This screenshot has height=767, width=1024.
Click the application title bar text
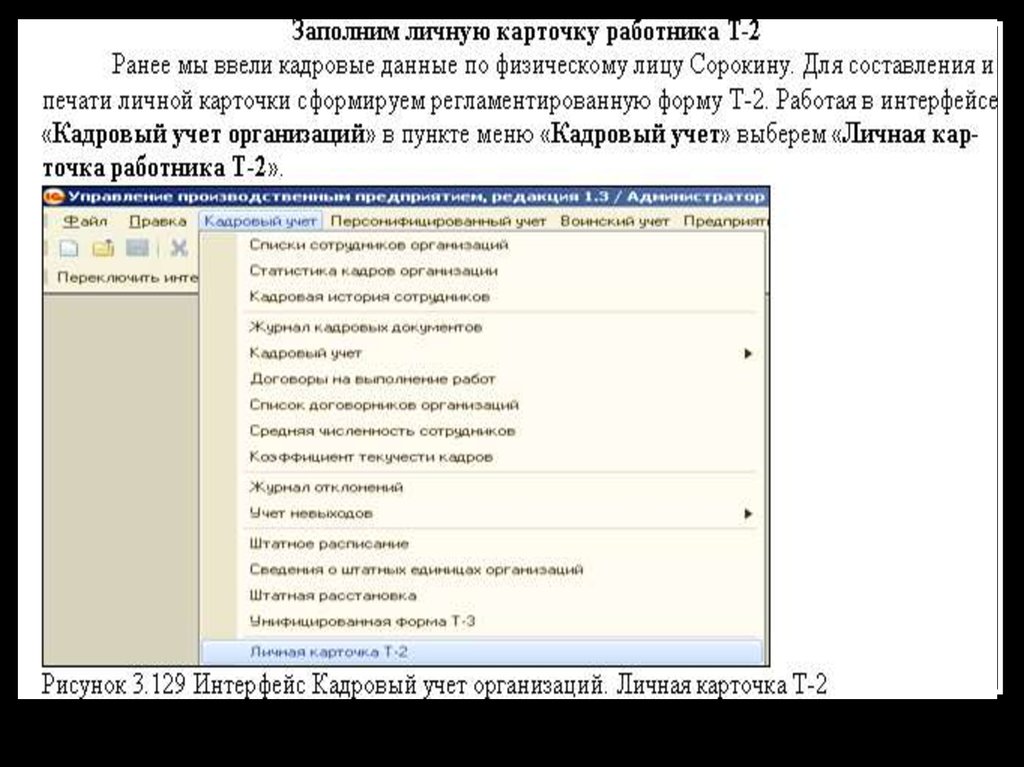pyautogui.click(x=416, y=197)
